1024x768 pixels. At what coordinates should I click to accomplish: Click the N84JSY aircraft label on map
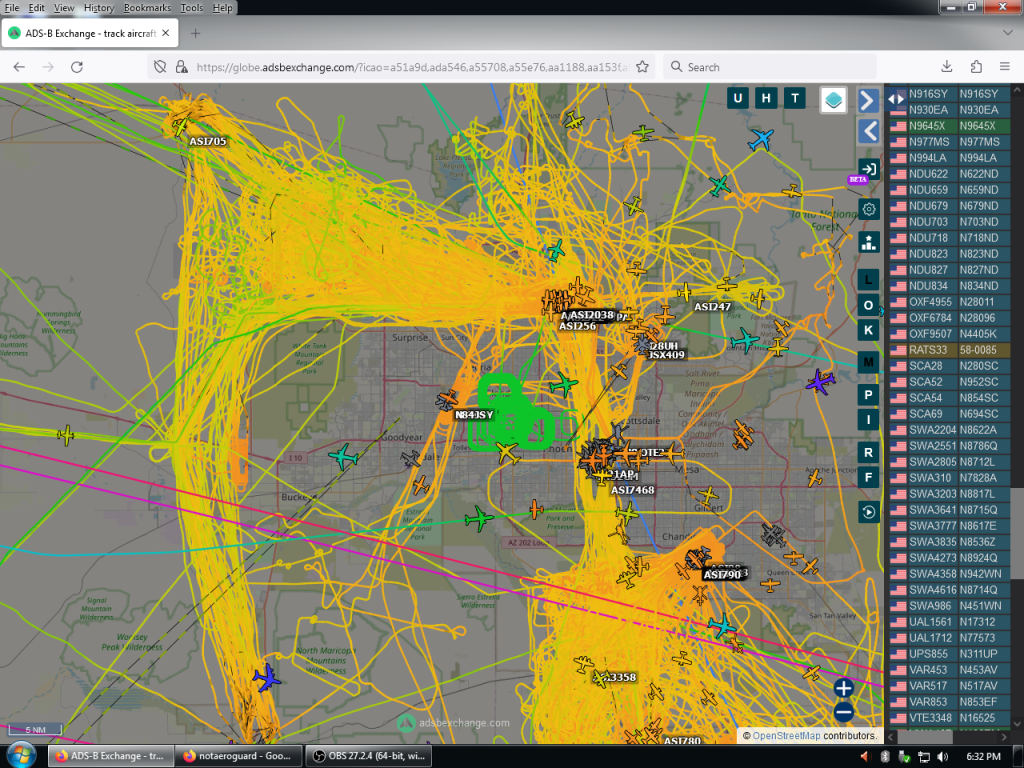(x=474, y=415)
